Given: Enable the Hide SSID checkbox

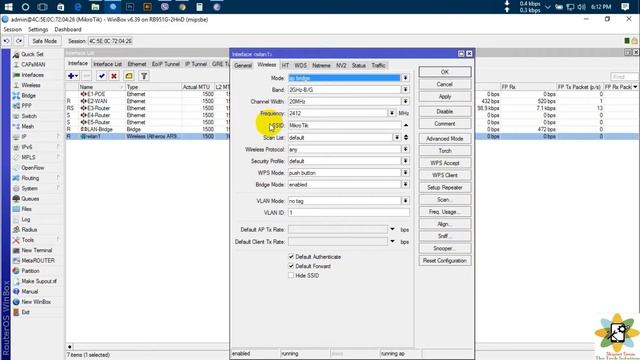Looking at the screenshot, I should 291,276.
